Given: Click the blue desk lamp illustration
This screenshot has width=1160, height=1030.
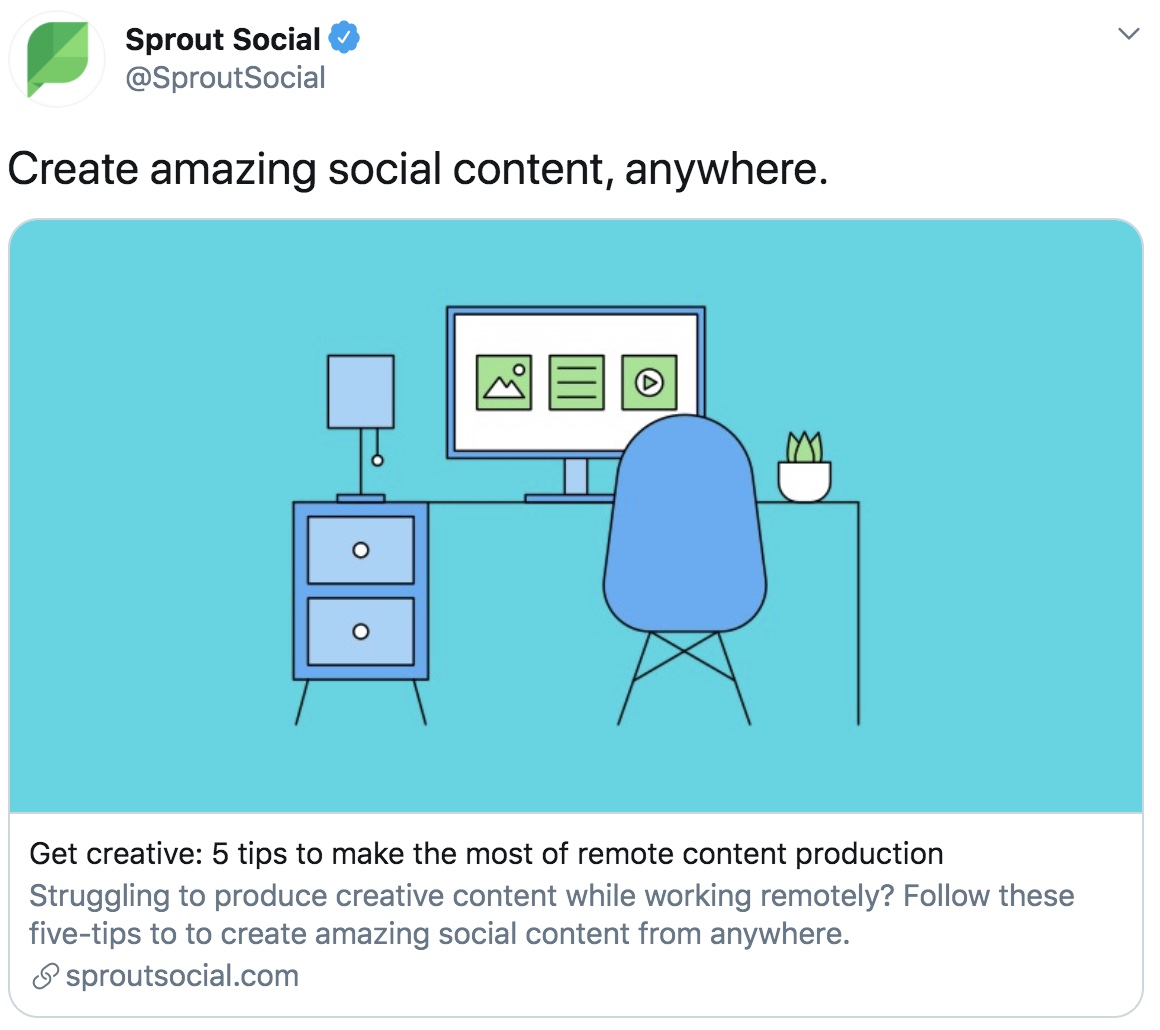Looking at the screenshot, I should pyautogui.click(x=361, y=428).
